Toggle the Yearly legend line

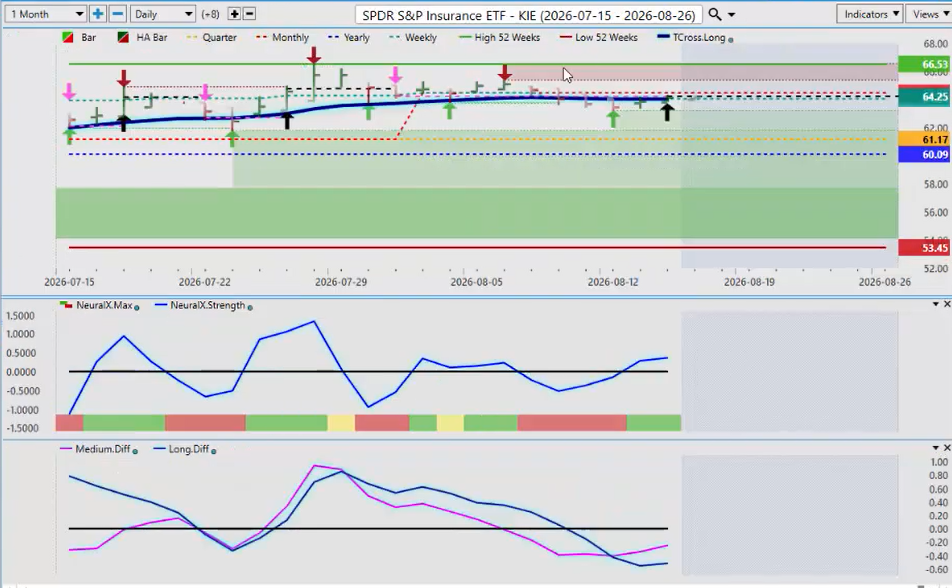348,38
